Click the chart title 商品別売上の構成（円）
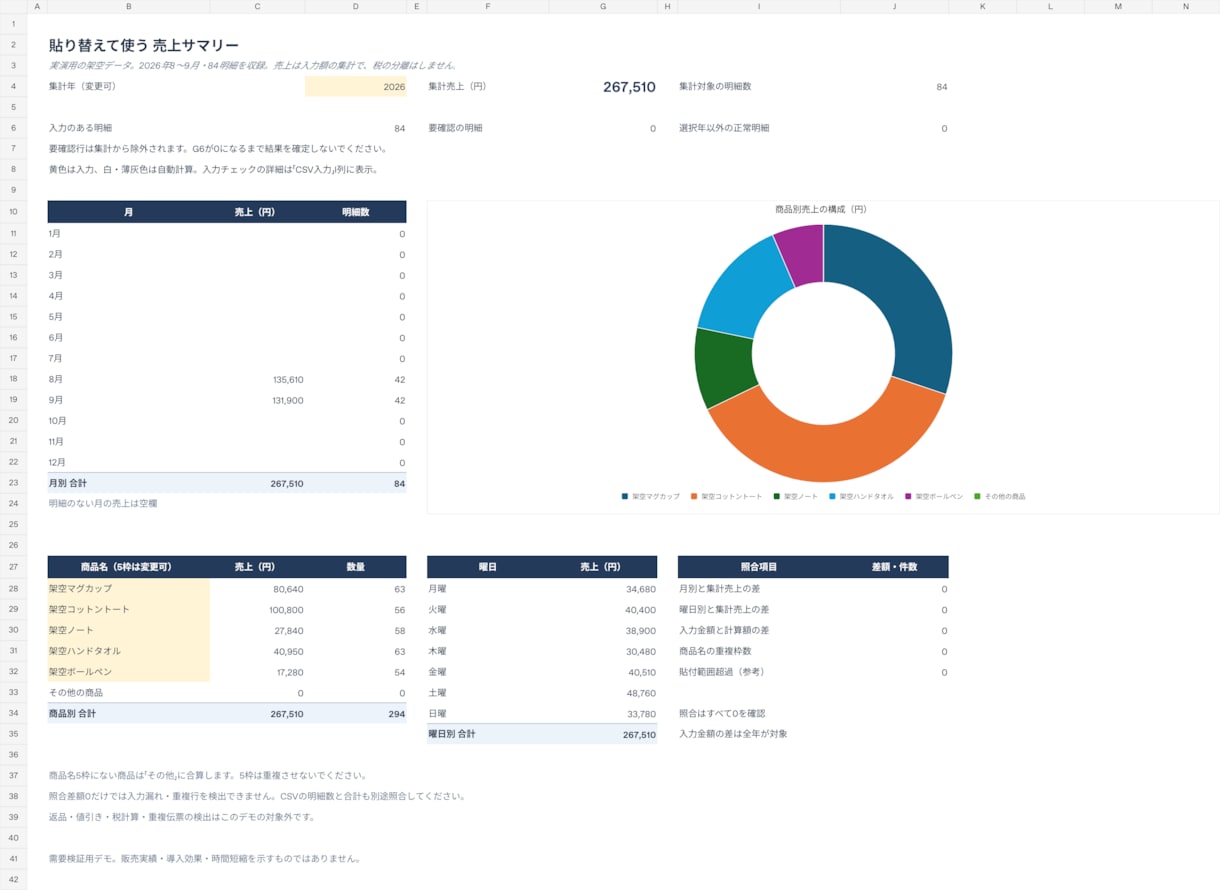The image size is (1220, 890). click(821, 210)
